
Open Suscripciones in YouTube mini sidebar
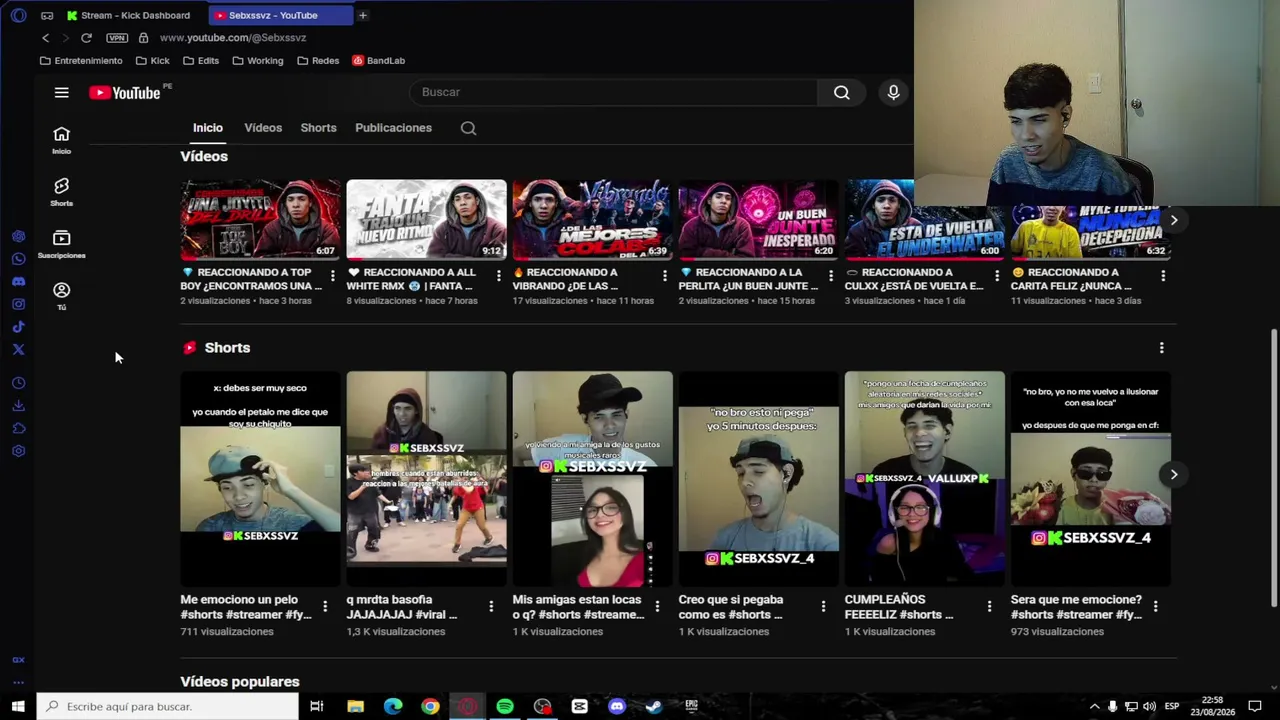coord(61,244)
